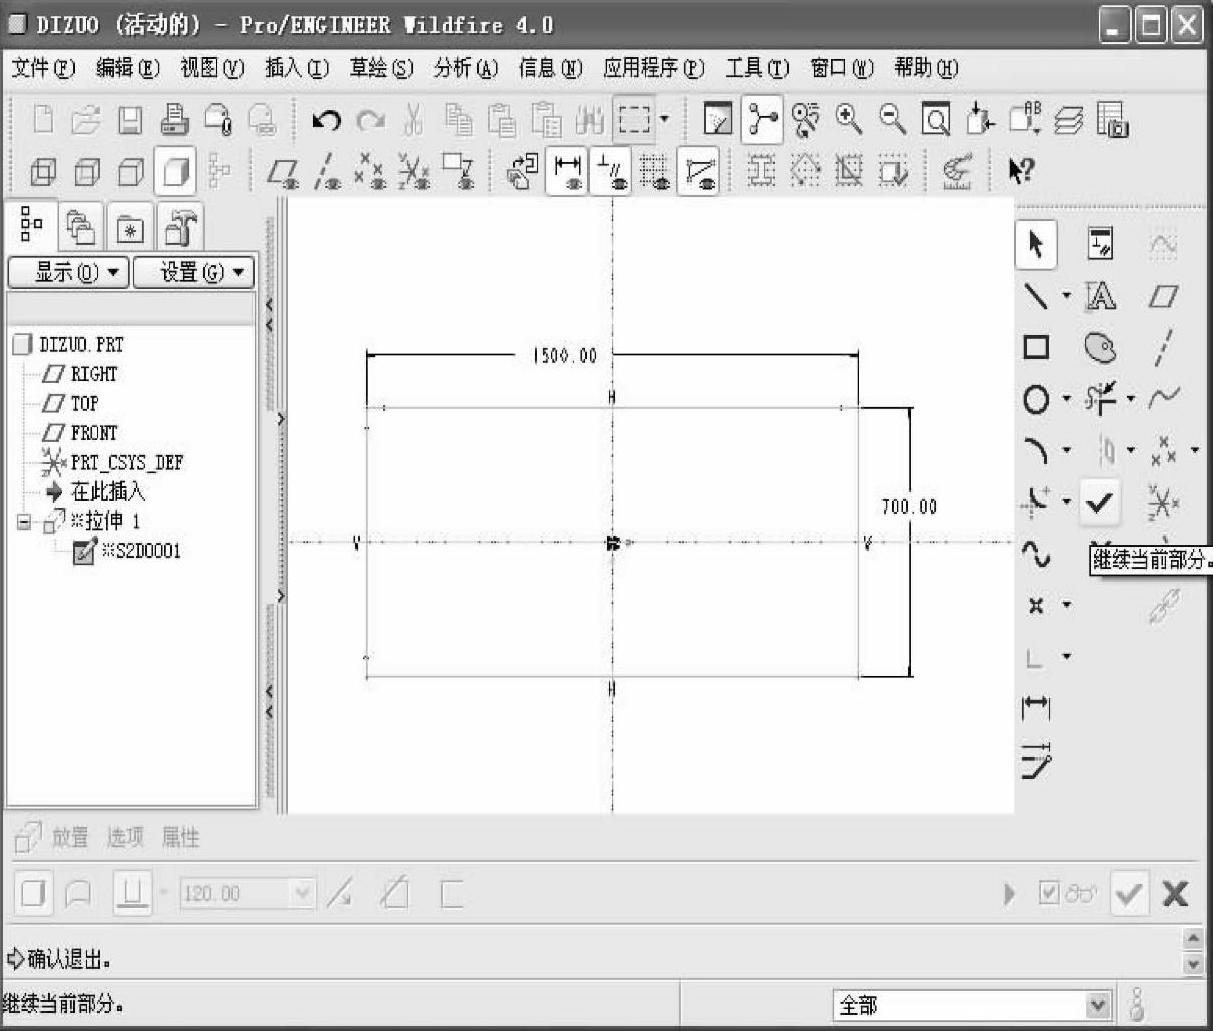This screenshot has width=1213, height=1031.
Task: Open the 选项 panel
Action: tap(125, 838)
